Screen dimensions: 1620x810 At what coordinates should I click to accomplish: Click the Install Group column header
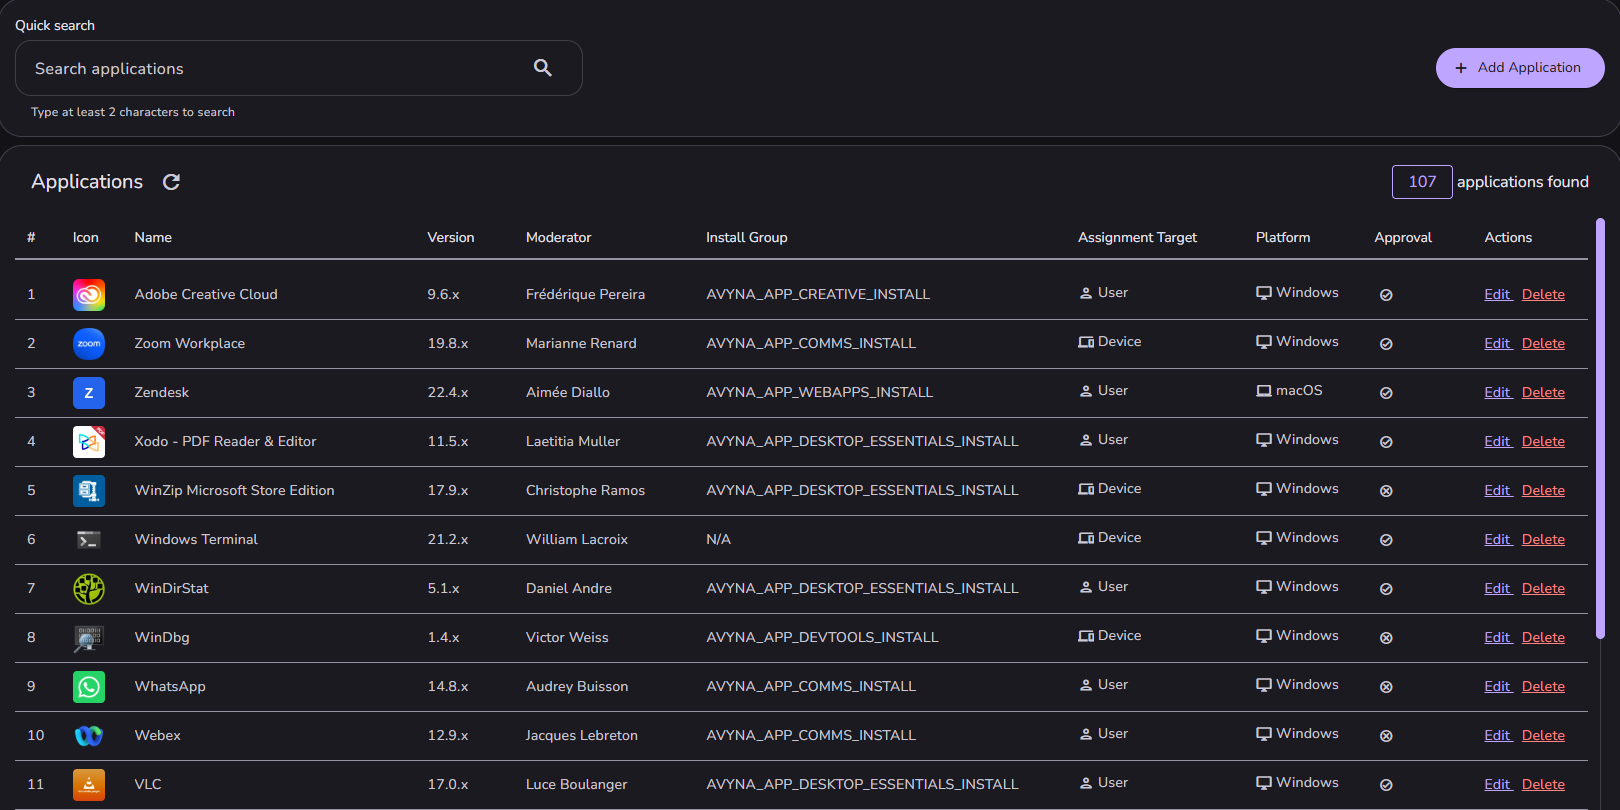(x=747, y=238)
